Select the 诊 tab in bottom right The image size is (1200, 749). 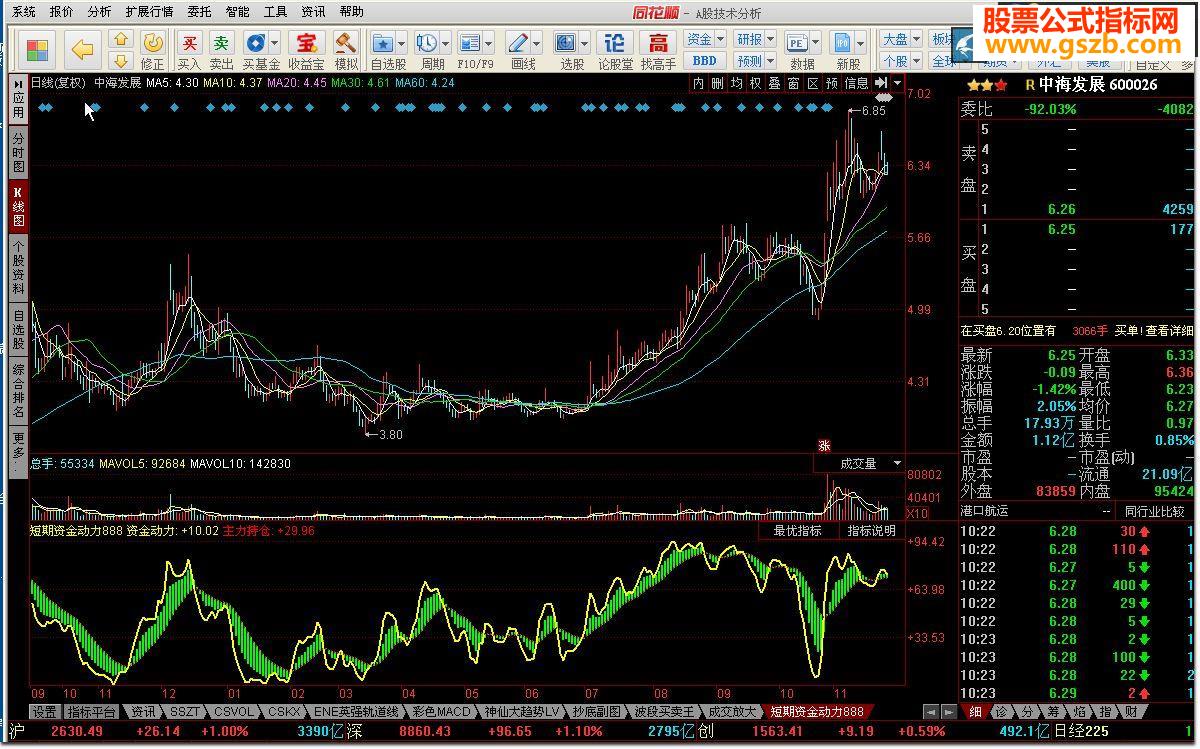click(x=1001, y=712)
